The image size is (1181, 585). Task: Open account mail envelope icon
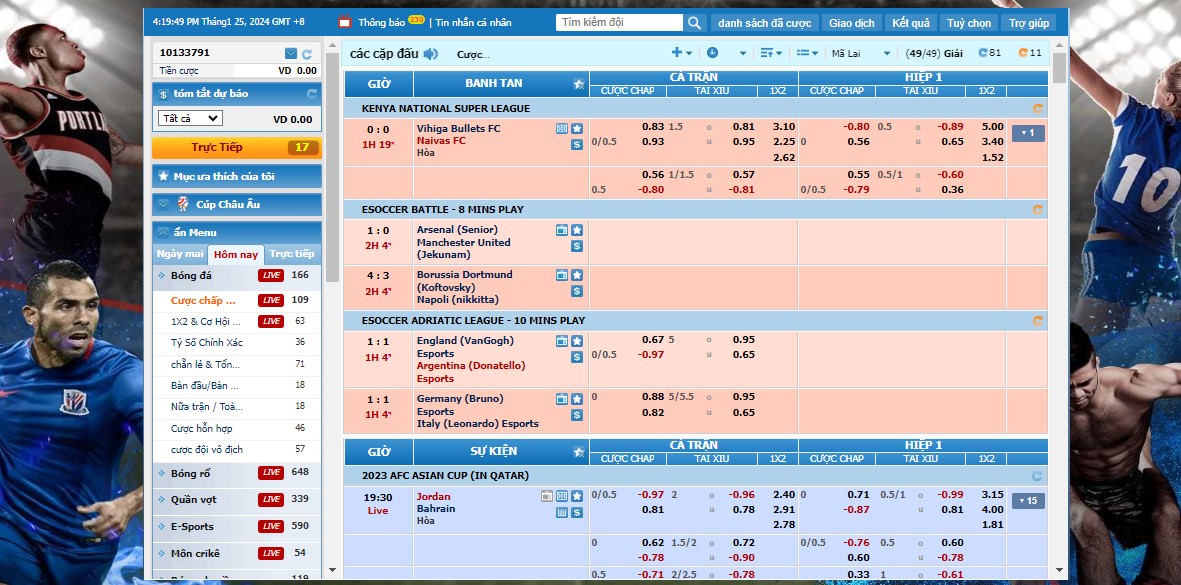pos(291,53)
